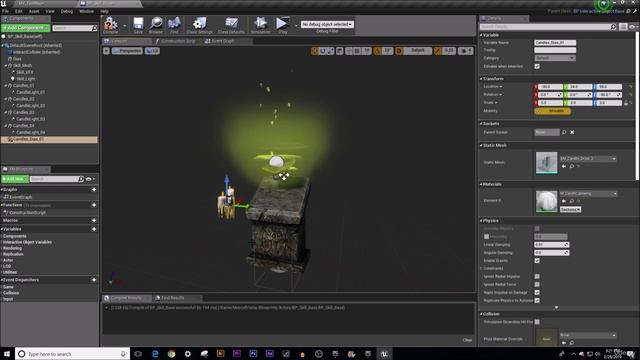This screenshot has height=360, width=640.
Task: Click the scale lock icon in Transform
Action: 626,103
